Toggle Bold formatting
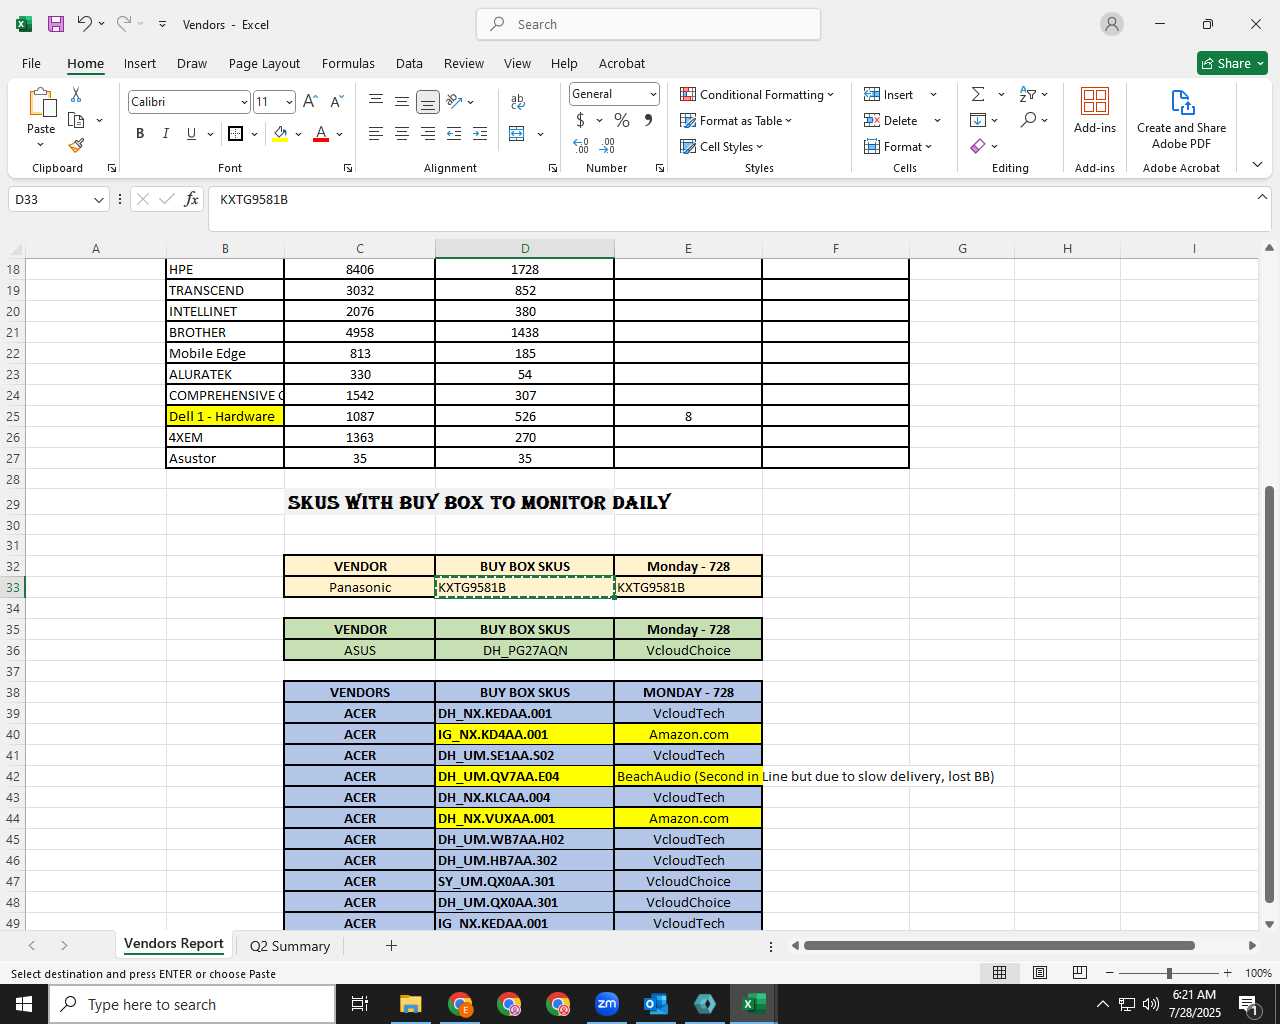 [x=140, y=134]
